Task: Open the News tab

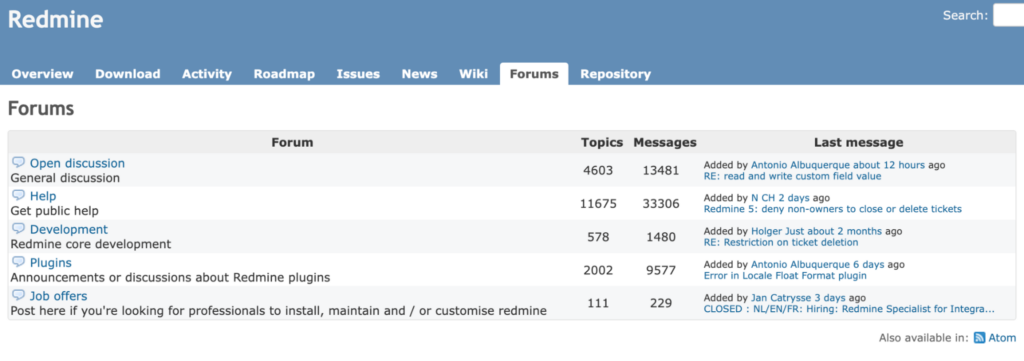Action: pos(419,74)
